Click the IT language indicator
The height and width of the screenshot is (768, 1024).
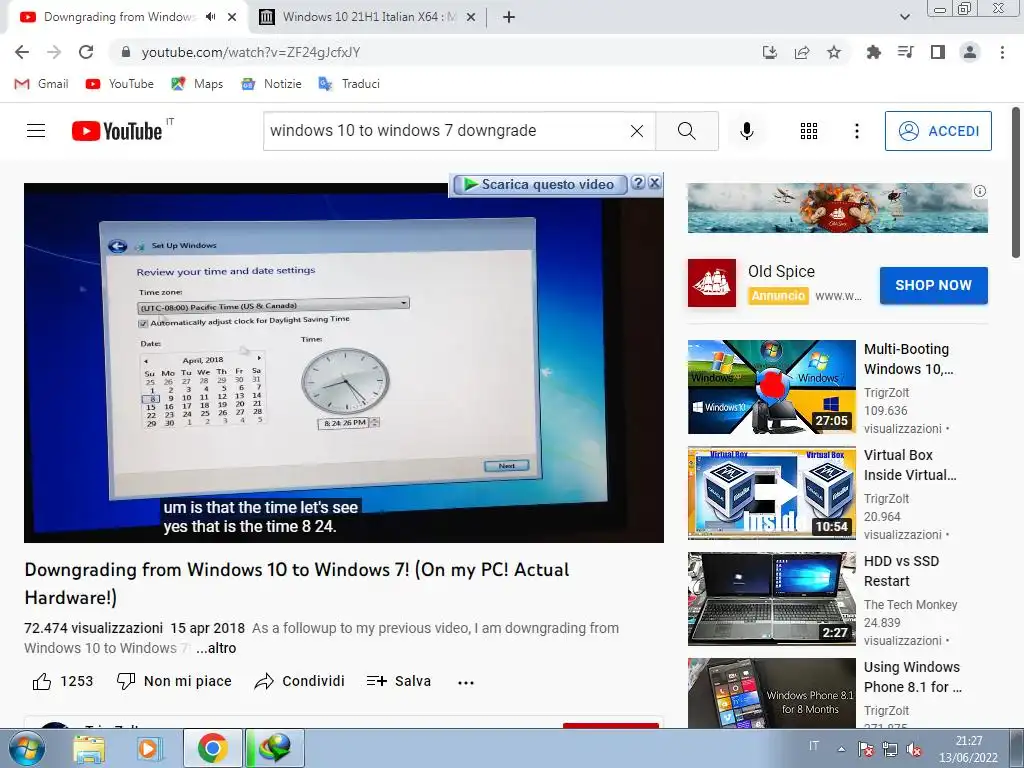[x=814, y=746]
